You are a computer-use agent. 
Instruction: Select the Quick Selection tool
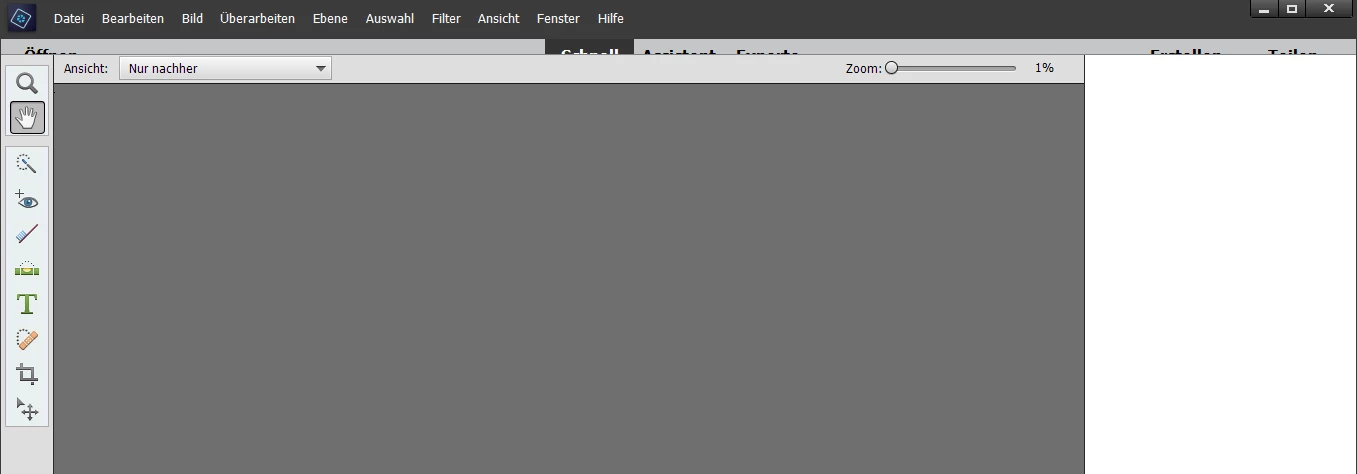(27, 164)
